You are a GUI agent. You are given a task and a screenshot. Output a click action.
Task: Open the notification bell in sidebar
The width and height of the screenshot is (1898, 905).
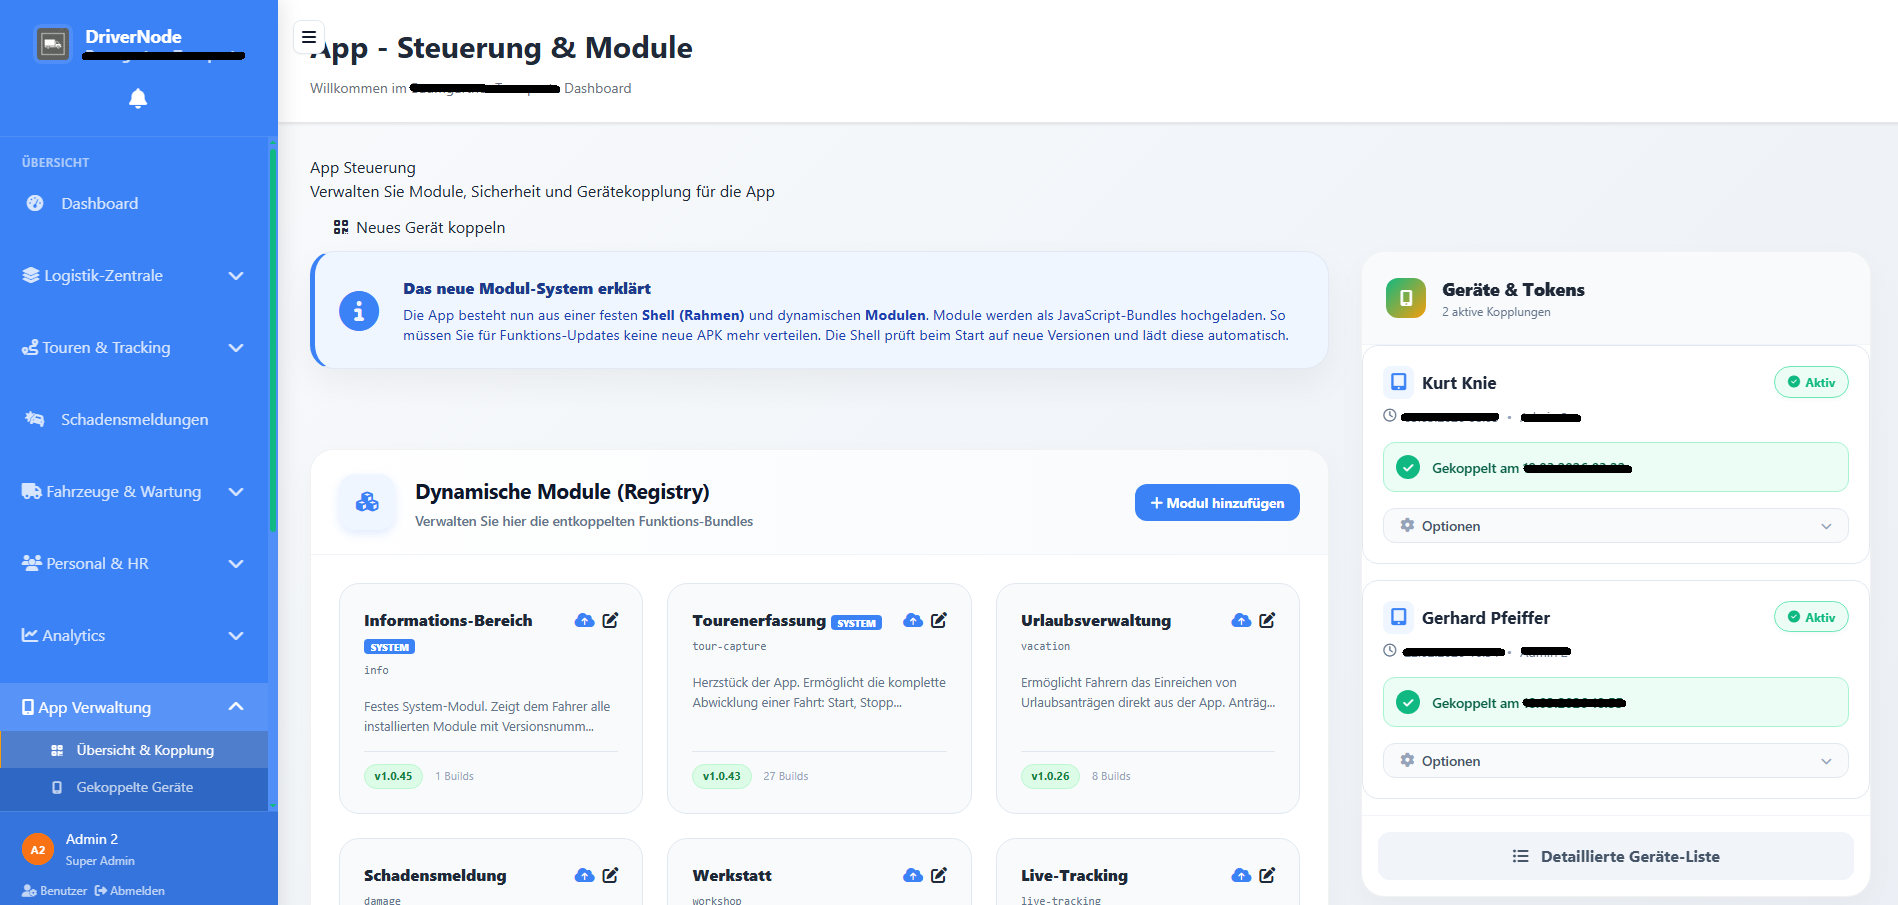tap(138, 98)
